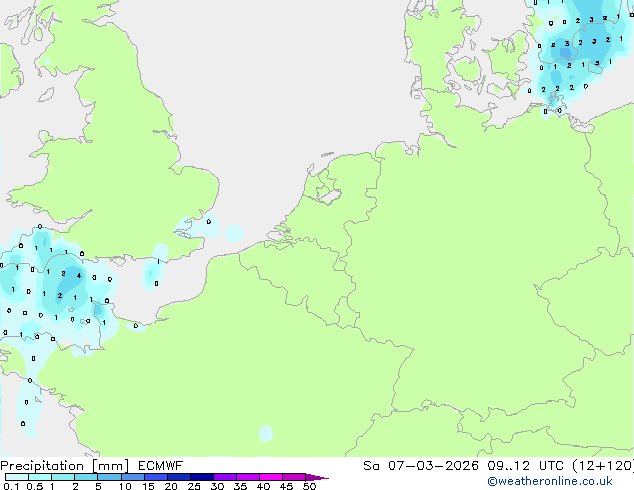Click the purple above-50 arrow on the legend
Image resolution: width=634 pixels, height=490 pixels.
(317, 477)
